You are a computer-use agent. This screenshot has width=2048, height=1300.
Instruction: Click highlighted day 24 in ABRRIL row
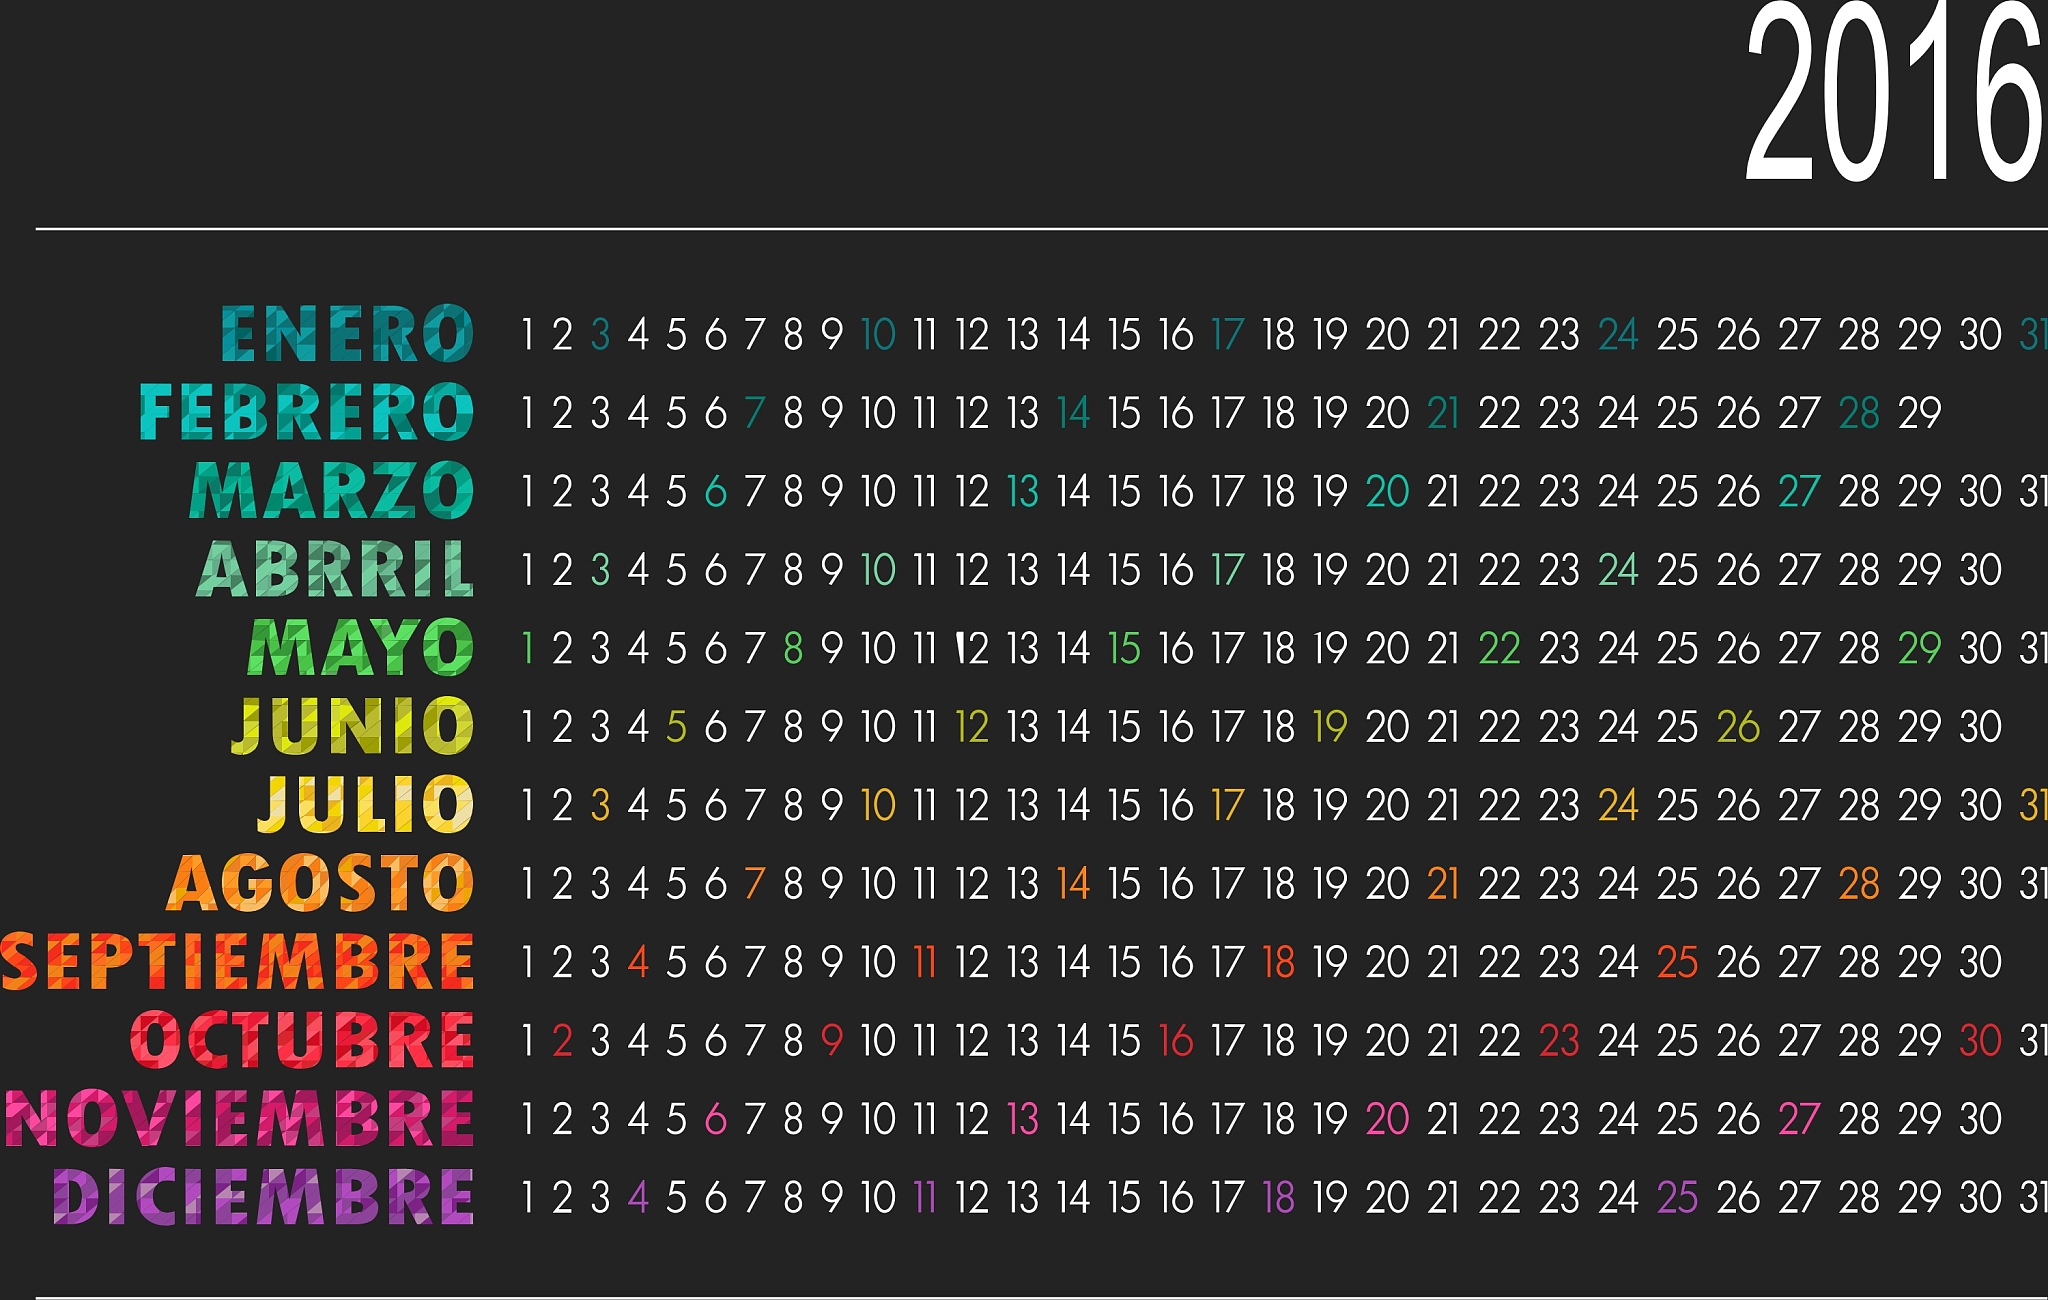coord(1618,570)
